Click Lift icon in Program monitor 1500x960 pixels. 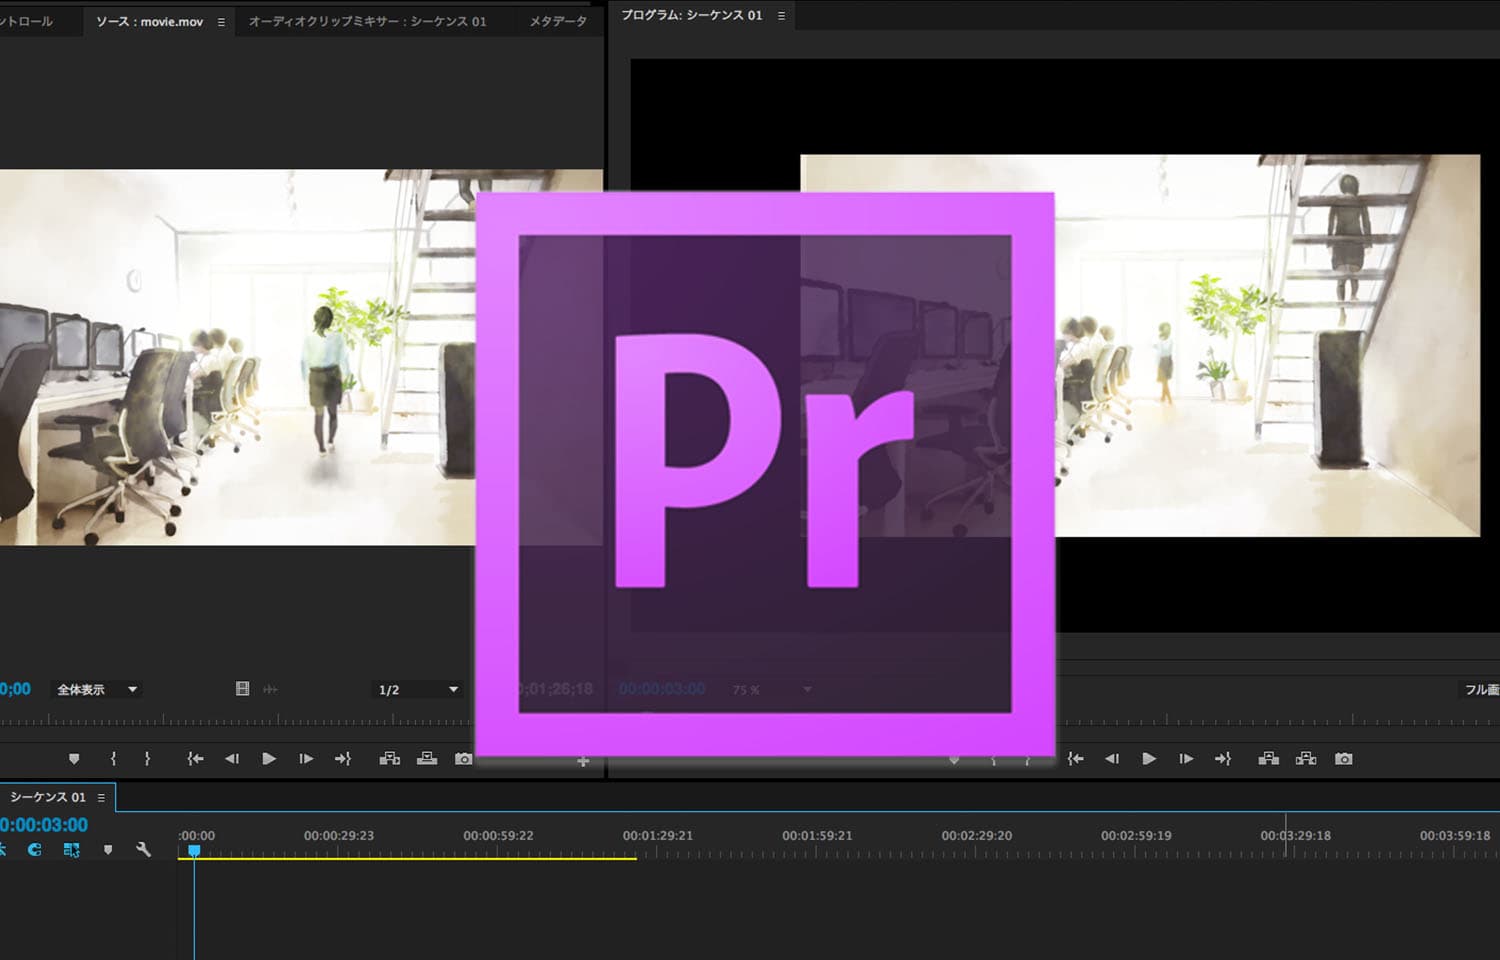pyautogui.click(x=1268, y=759)
